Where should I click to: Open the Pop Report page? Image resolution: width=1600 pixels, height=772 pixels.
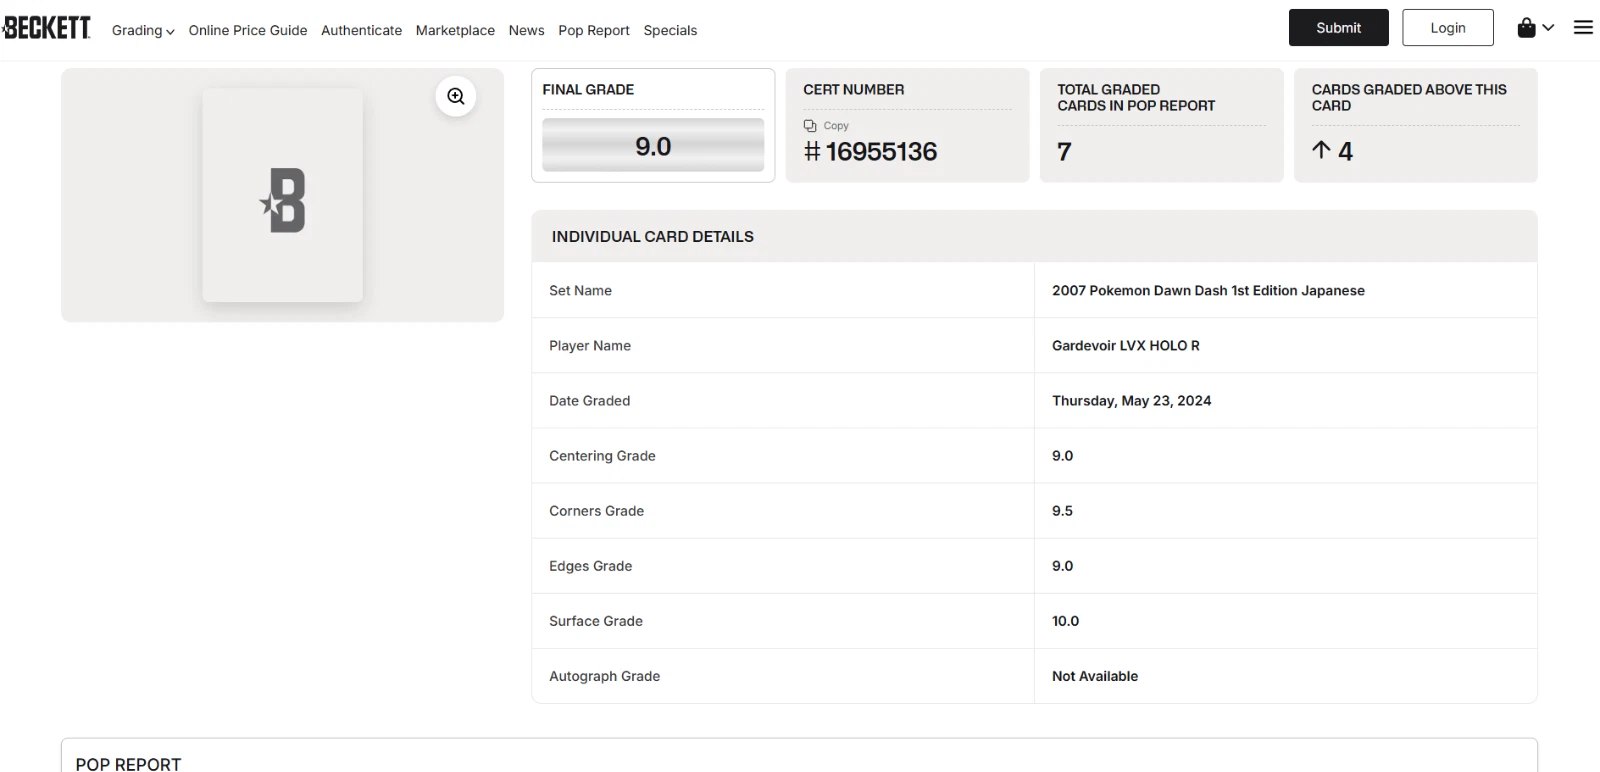click(x=594, y=30)
